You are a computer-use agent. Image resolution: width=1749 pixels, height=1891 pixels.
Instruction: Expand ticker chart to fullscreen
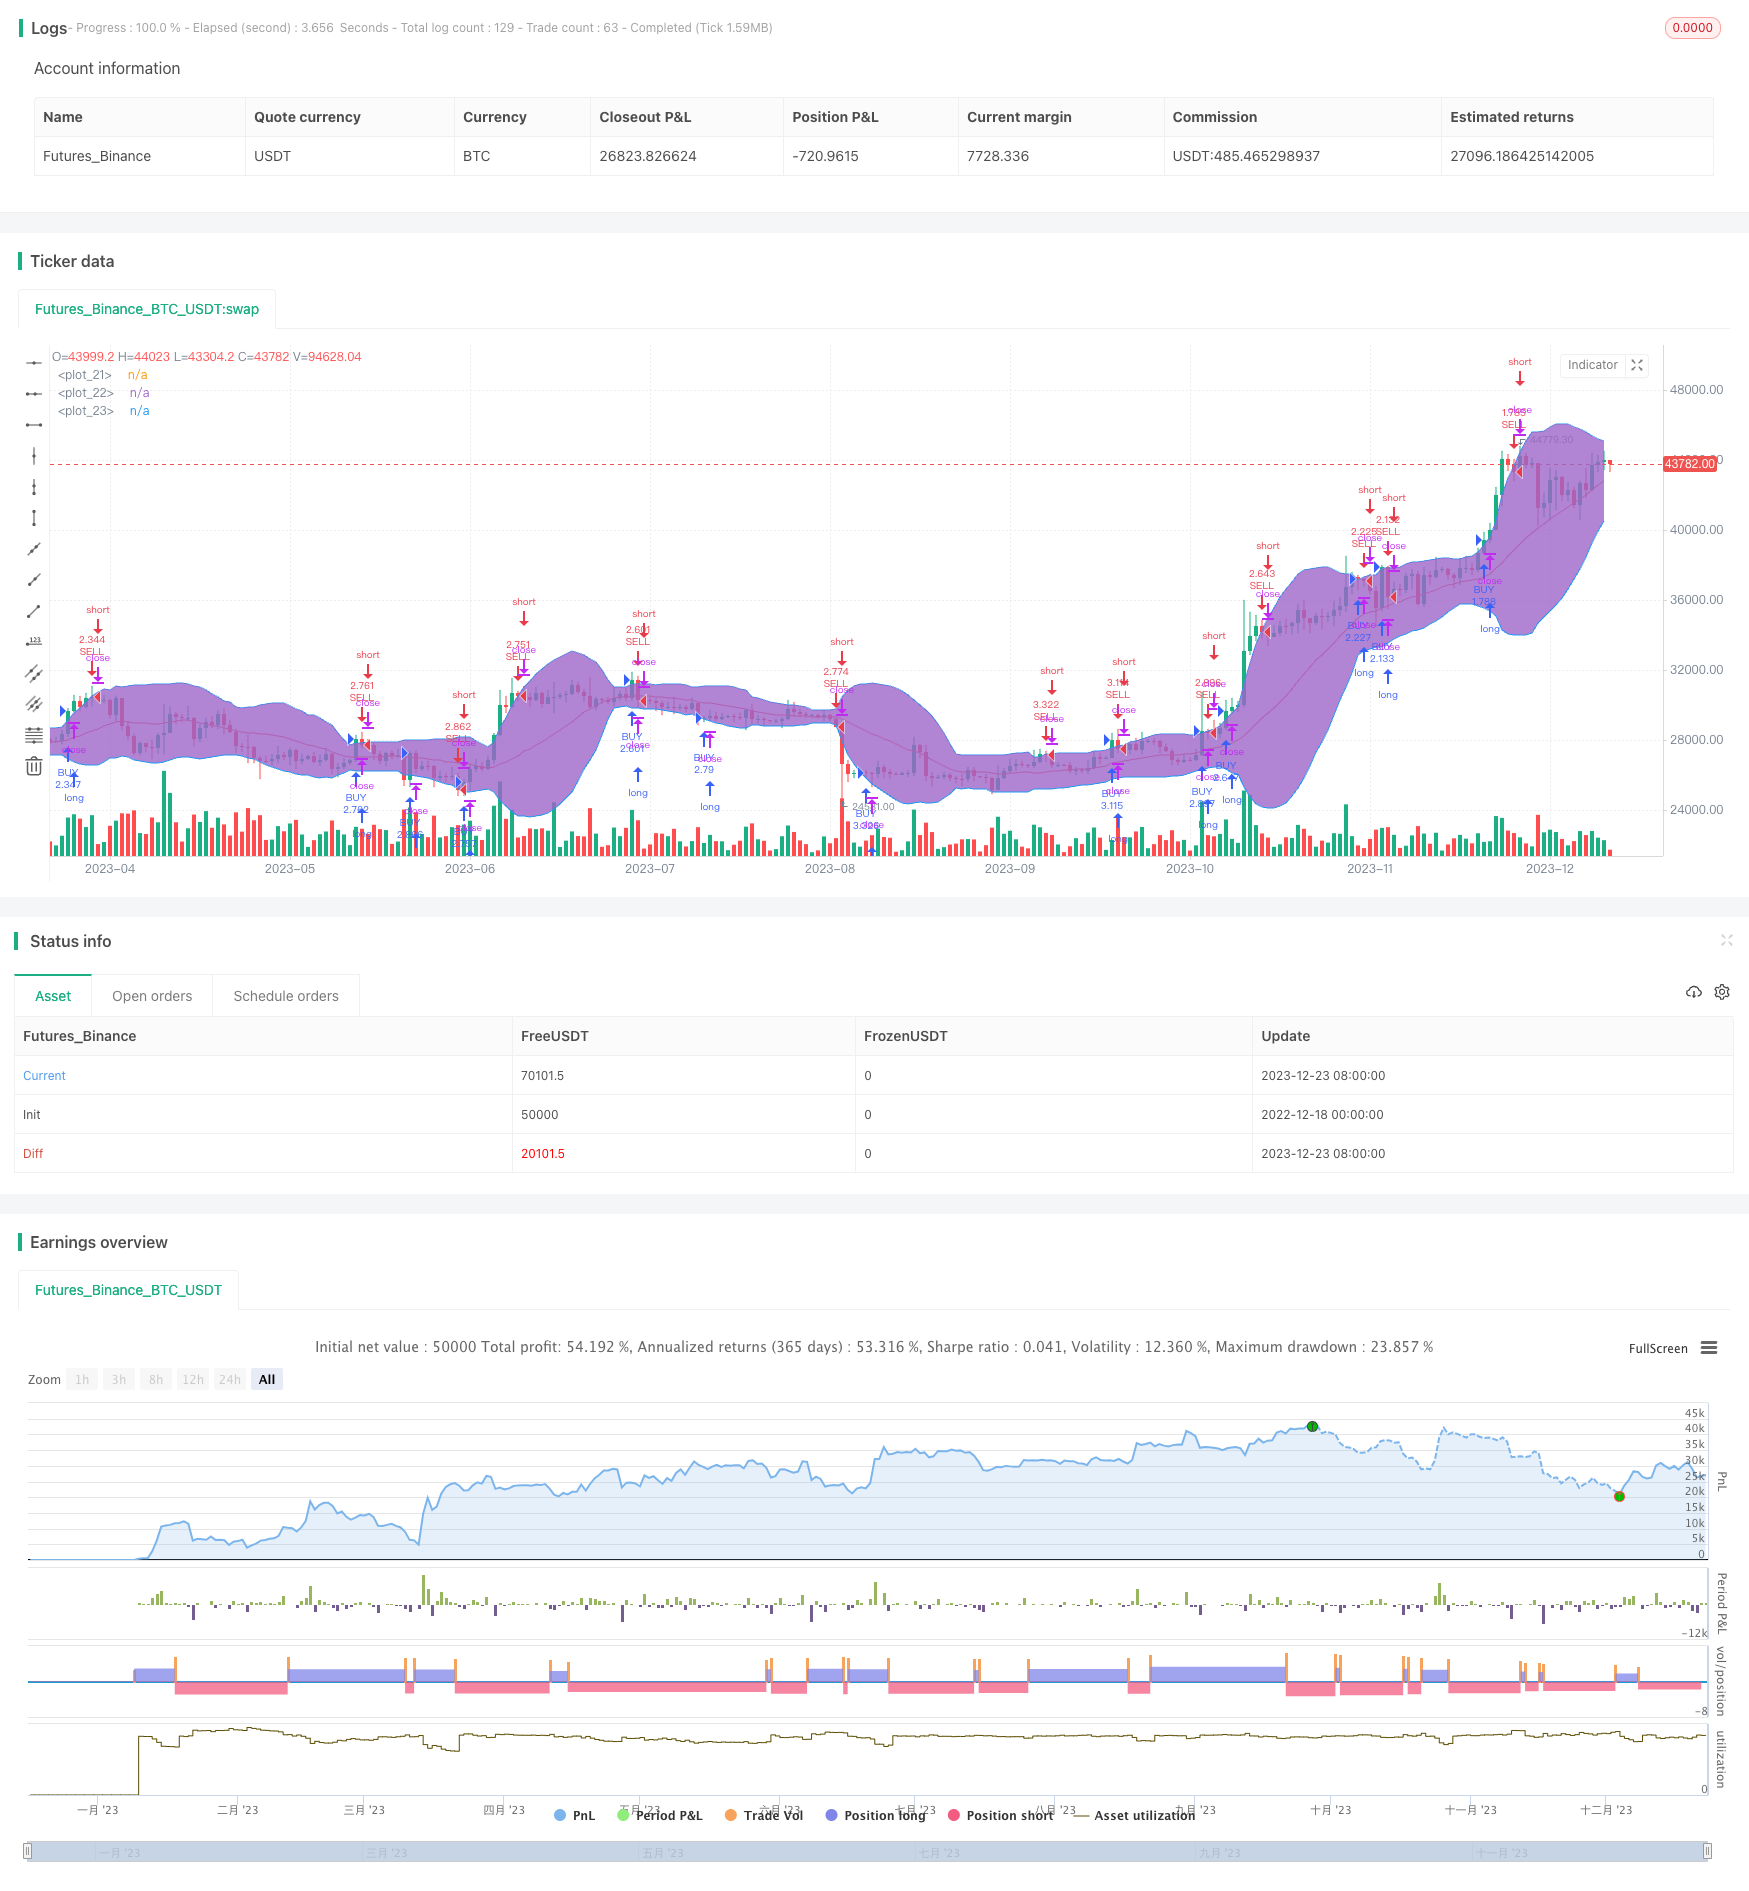1637,365
